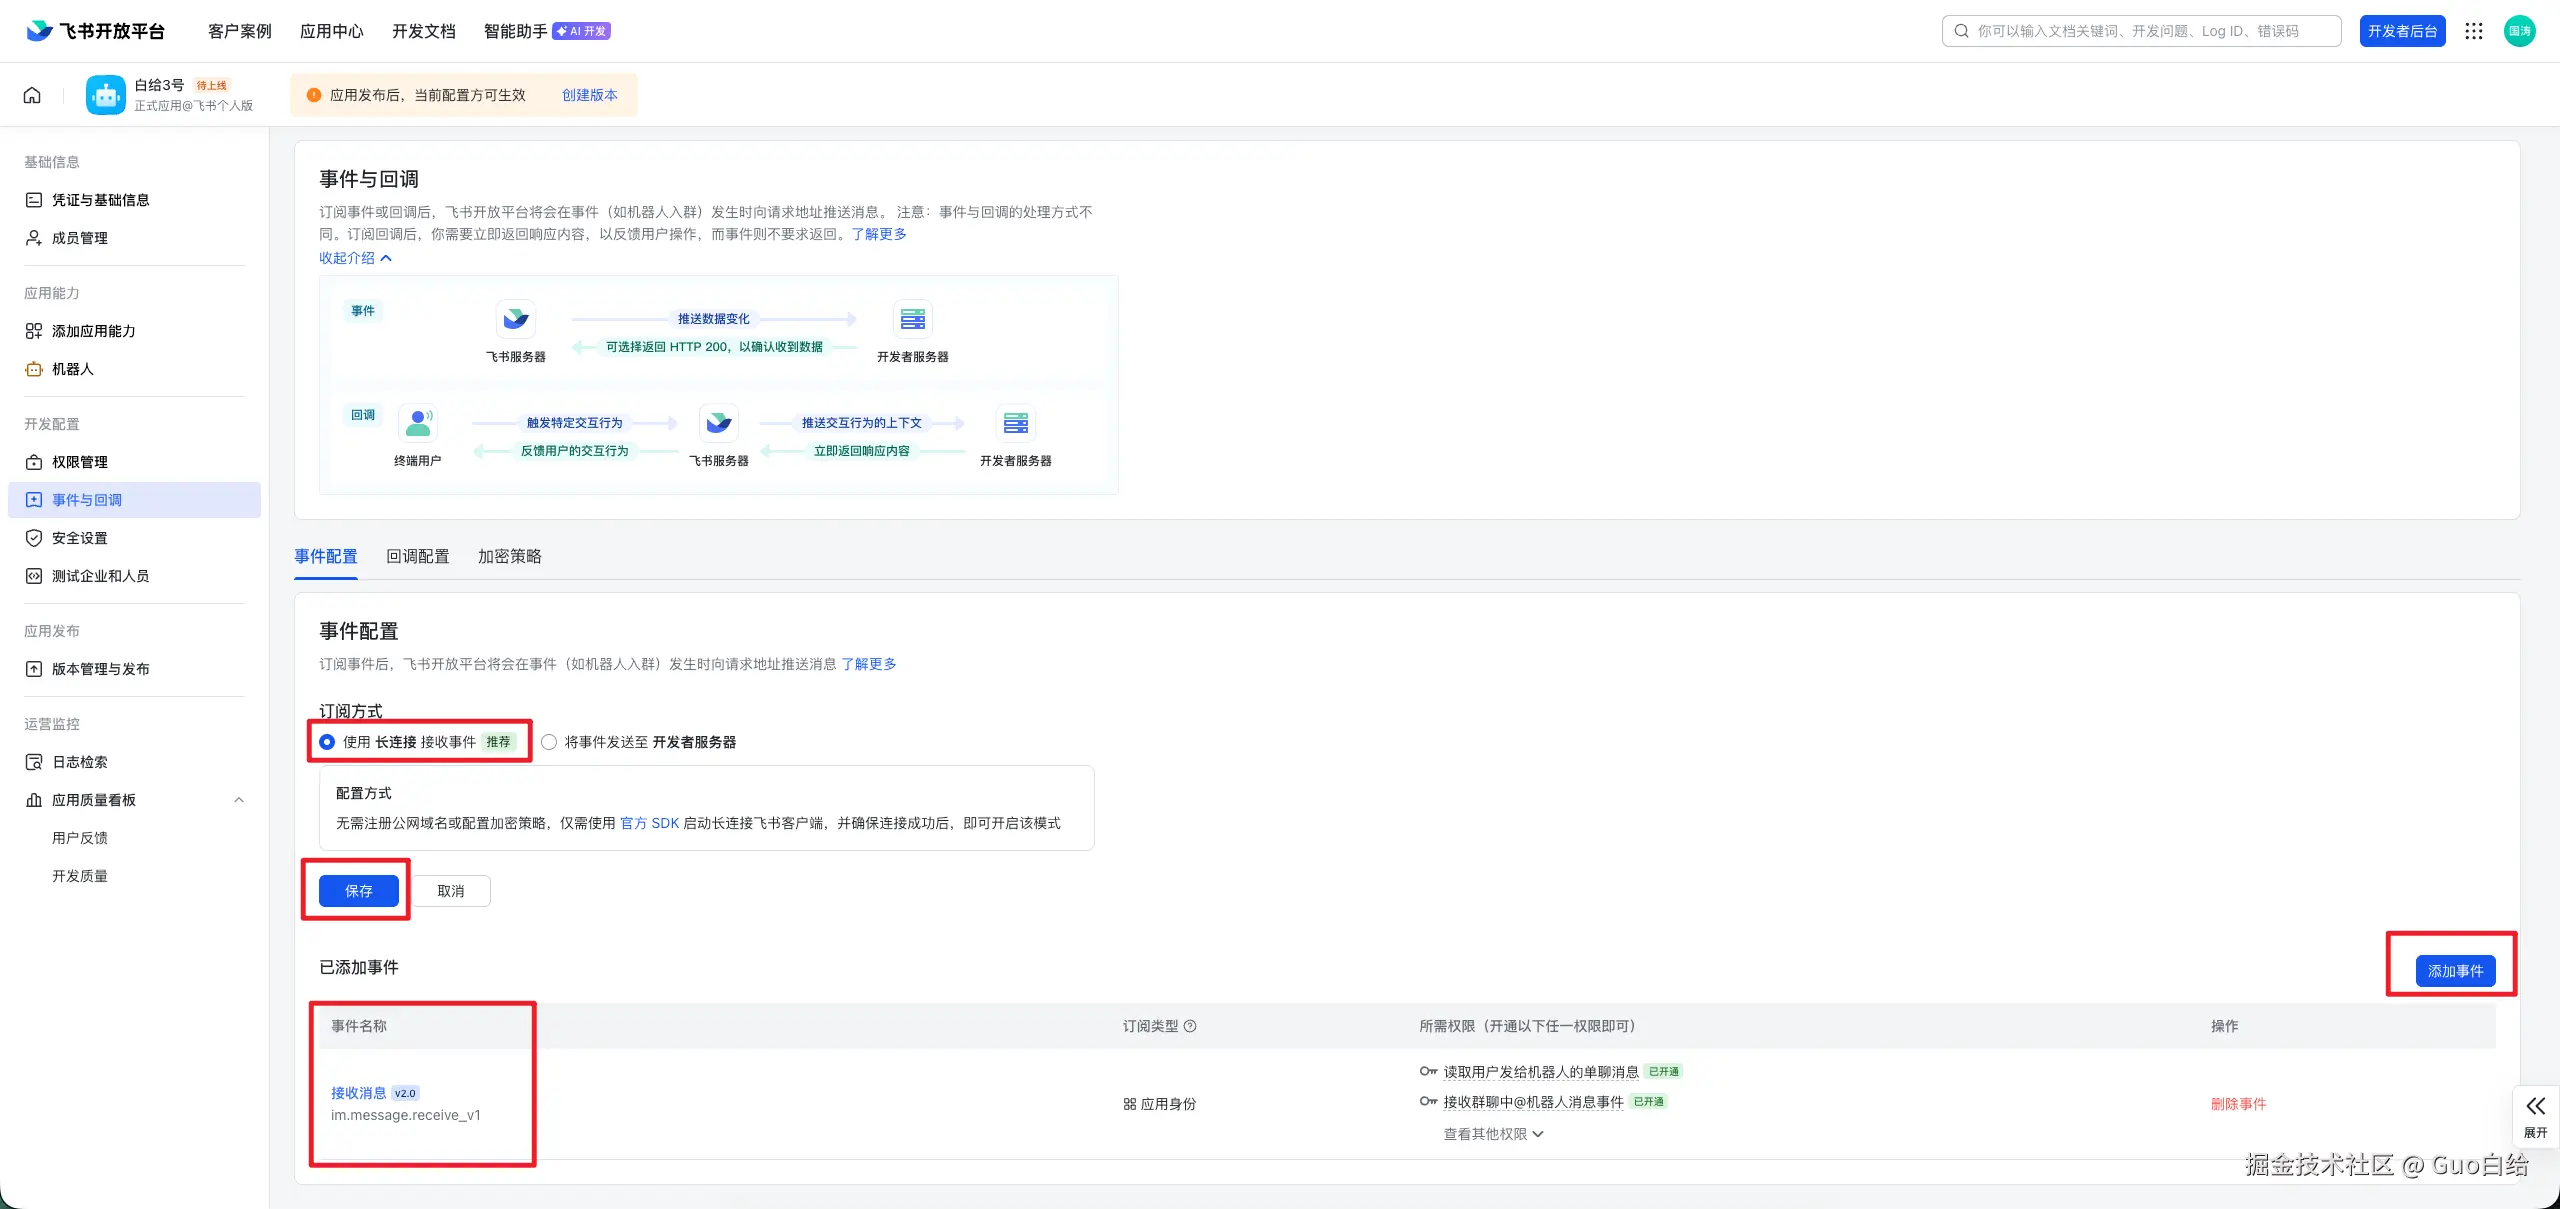Click the 订阅类型 help question icon

click(1190, 1026)
